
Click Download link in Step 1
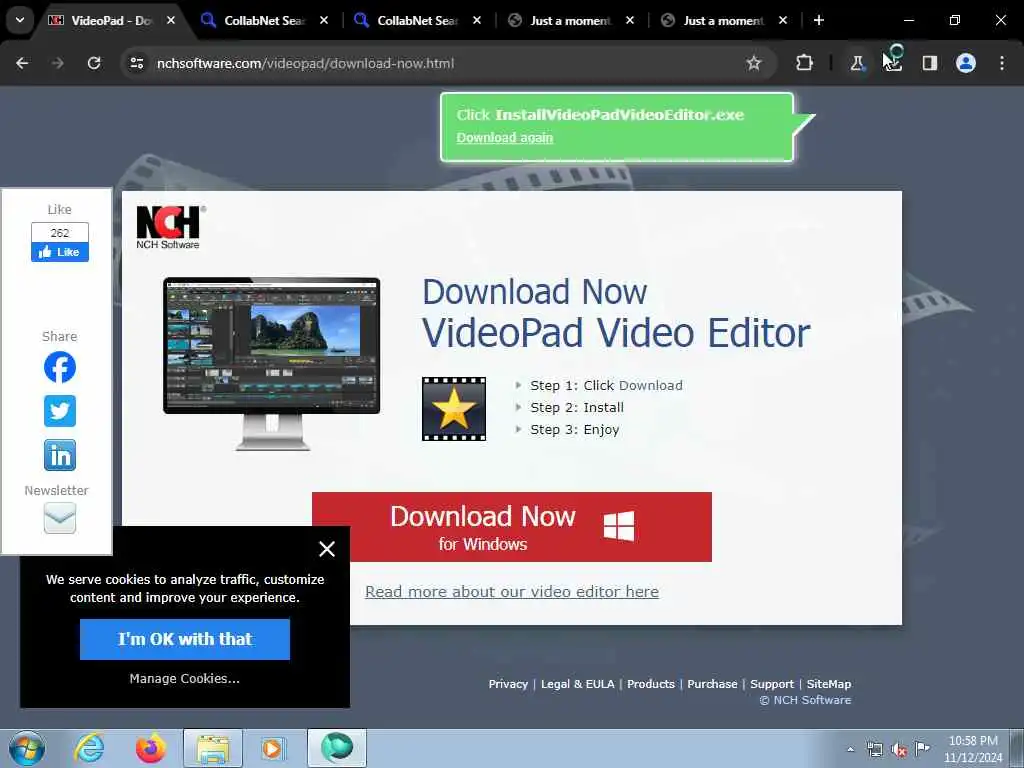(650, 385)
